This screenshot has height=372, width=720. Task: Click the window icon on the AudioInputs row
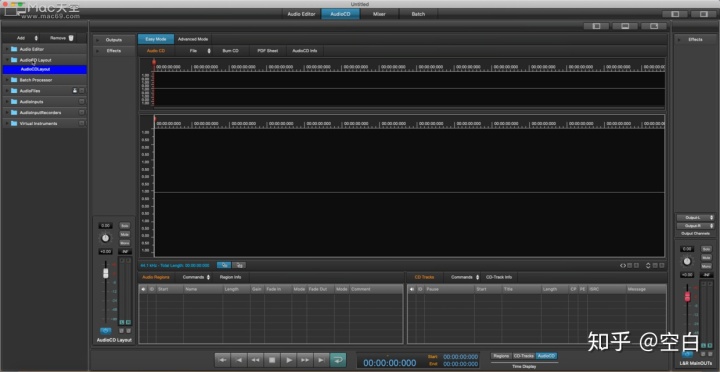[82, 101]
